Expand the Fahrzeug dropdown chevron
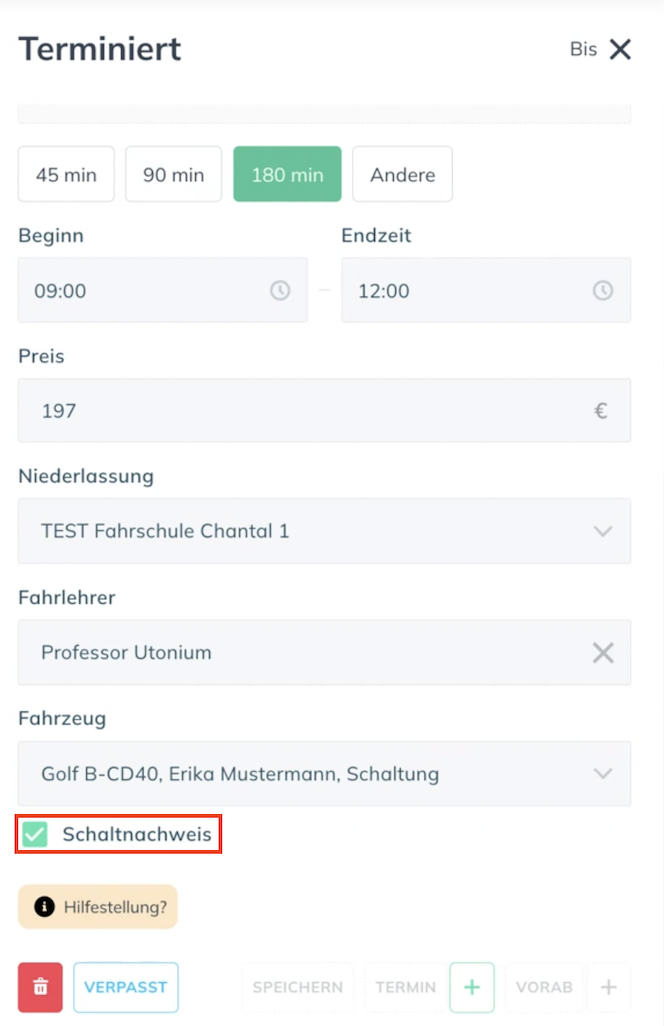664x1026 pixels. click(x=603, y=773)
